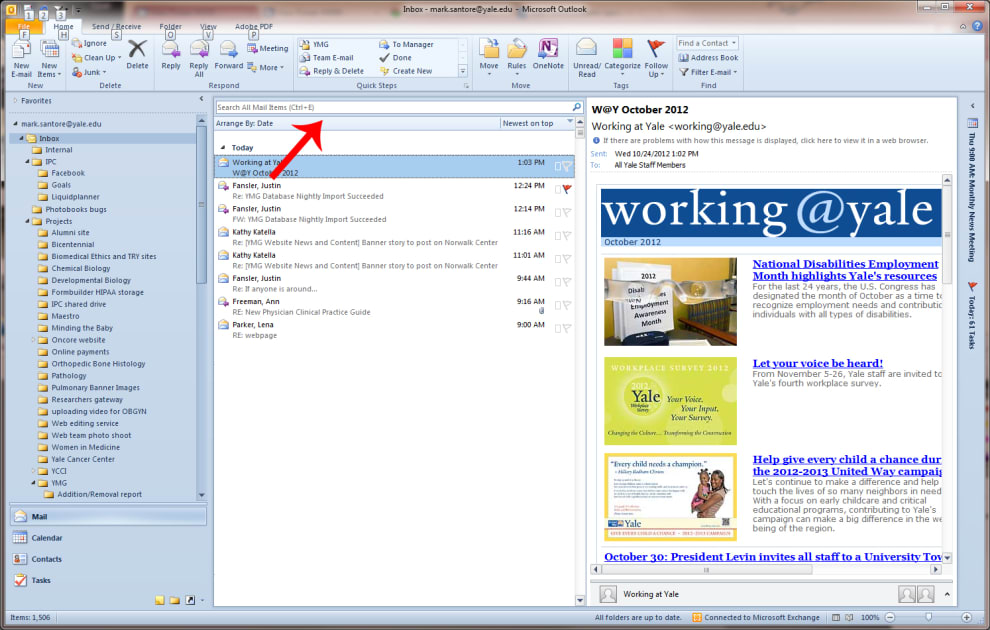Viewport: 990px width, 630px height.
Task: Switch to the Send / Receive tab
Action: pos(116,27)
